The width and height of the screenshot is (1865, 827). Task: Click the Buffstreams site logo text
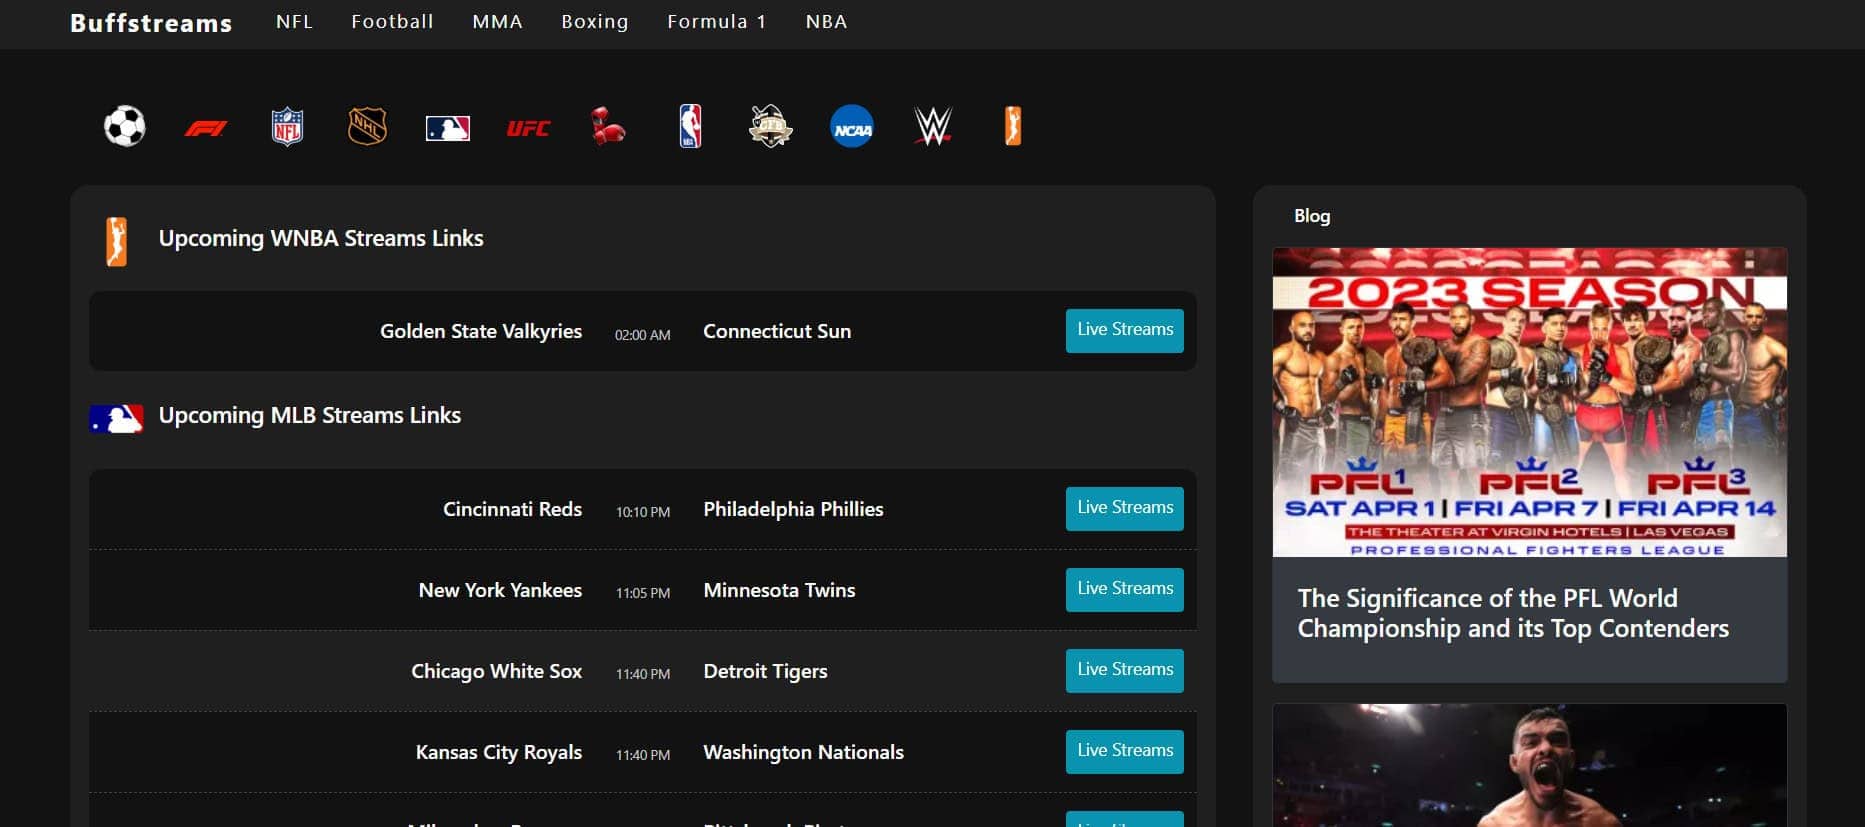click(151, 23)
